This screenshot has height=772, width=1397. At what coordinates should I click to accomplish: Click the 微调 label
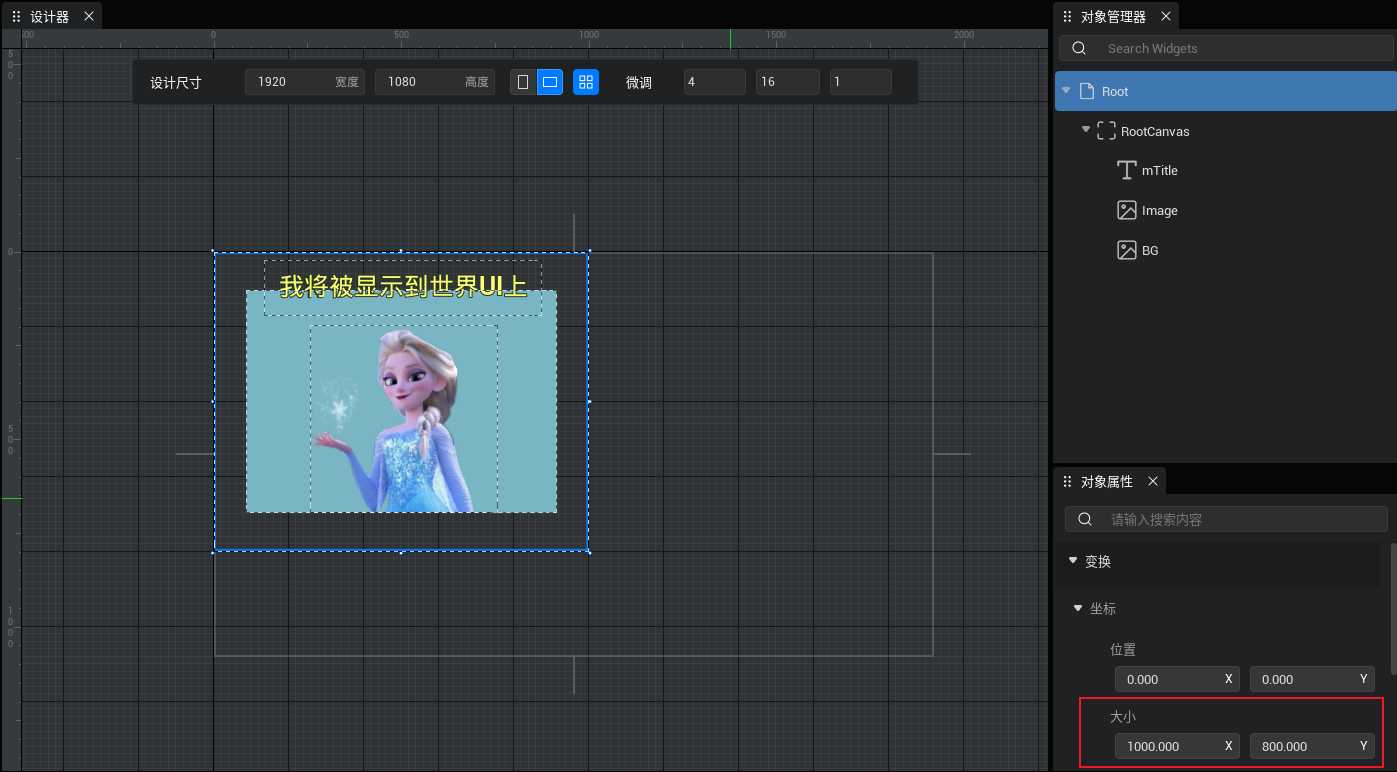pos(639,82)
